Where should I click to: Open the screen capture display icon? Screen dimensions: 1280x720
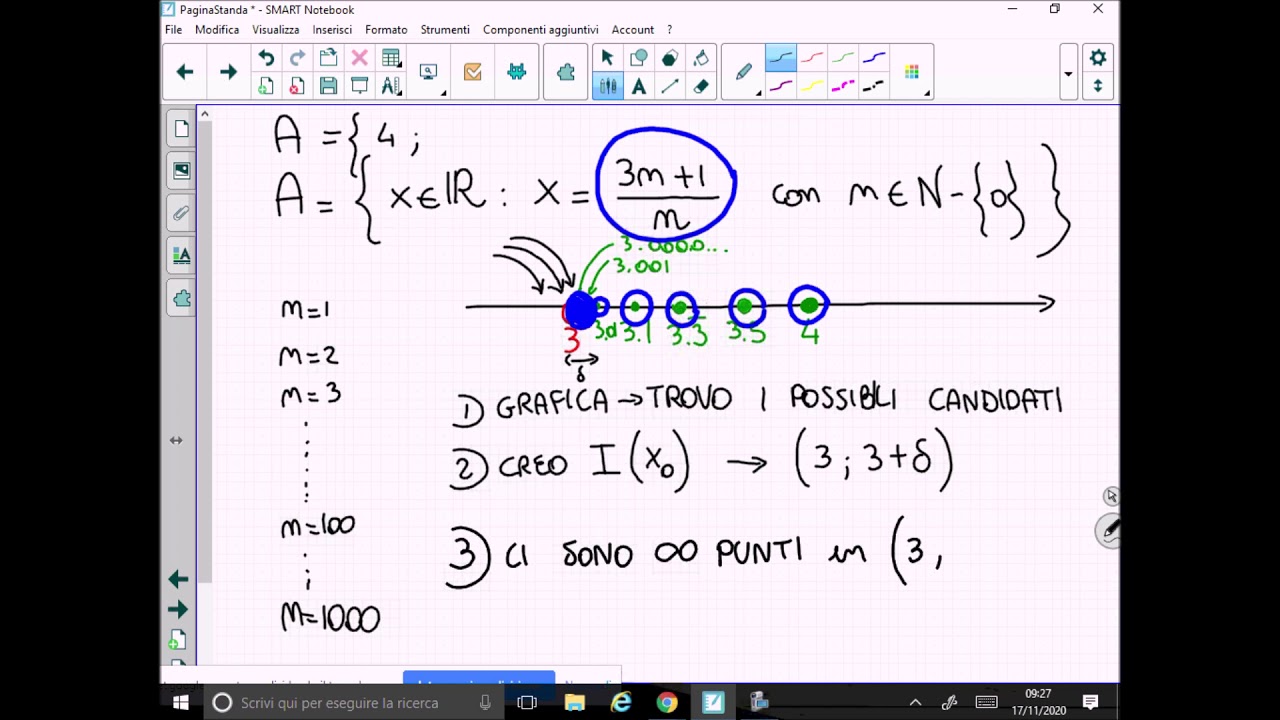pos(428,72)
